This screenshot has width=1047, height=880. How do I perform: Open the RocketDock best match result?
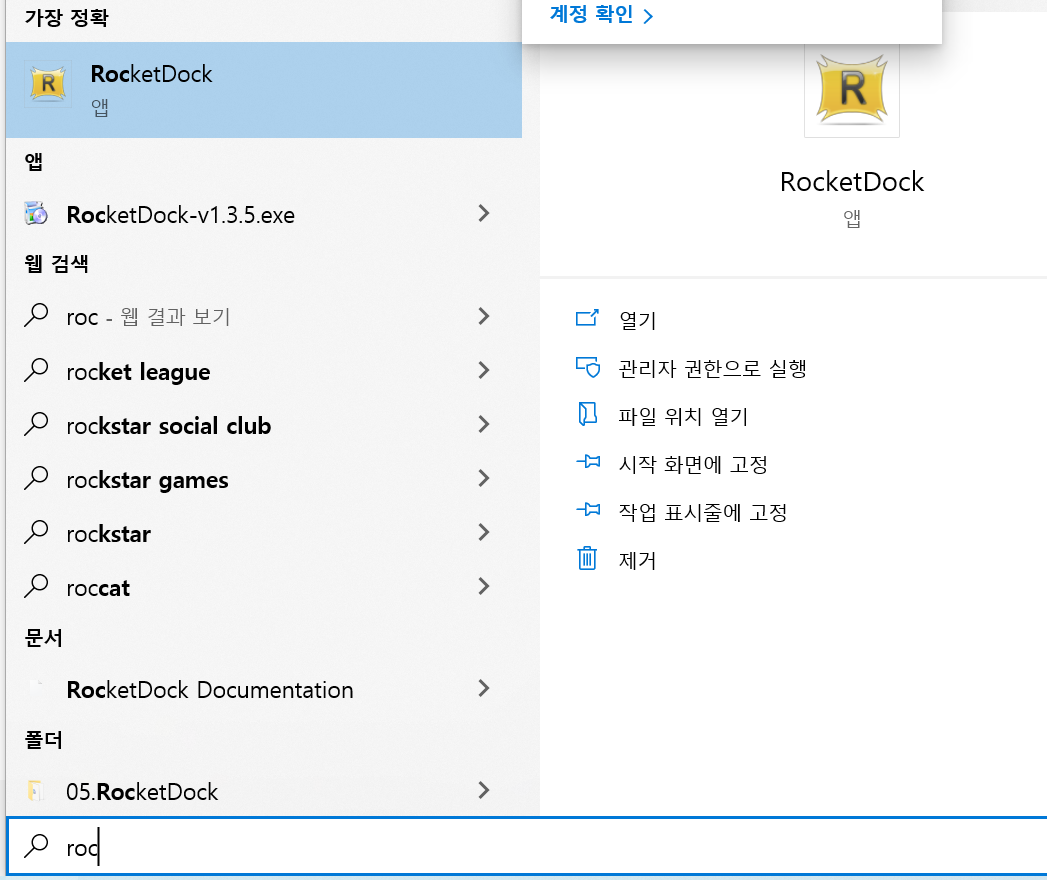pyautogui.click(x=264, y=90)
